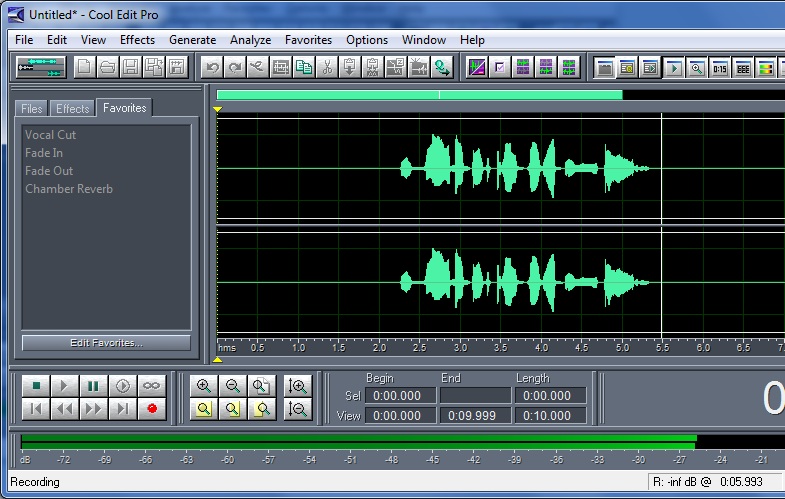Click the purple checkmark box toolbar icon
Viewport: 785px width, 499px height.
point(500,67)
